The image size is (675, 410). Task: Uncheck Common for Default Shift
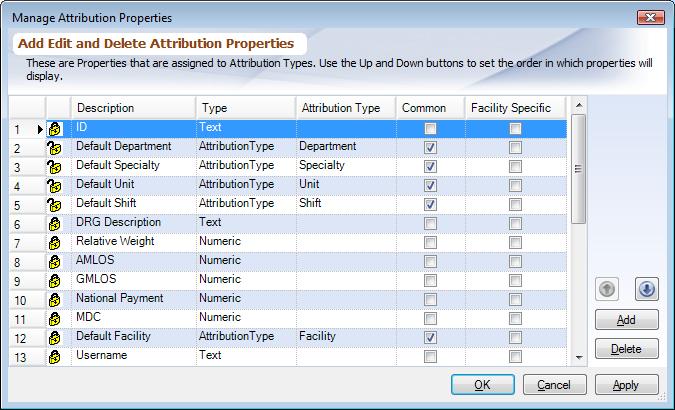click(430, 204)
